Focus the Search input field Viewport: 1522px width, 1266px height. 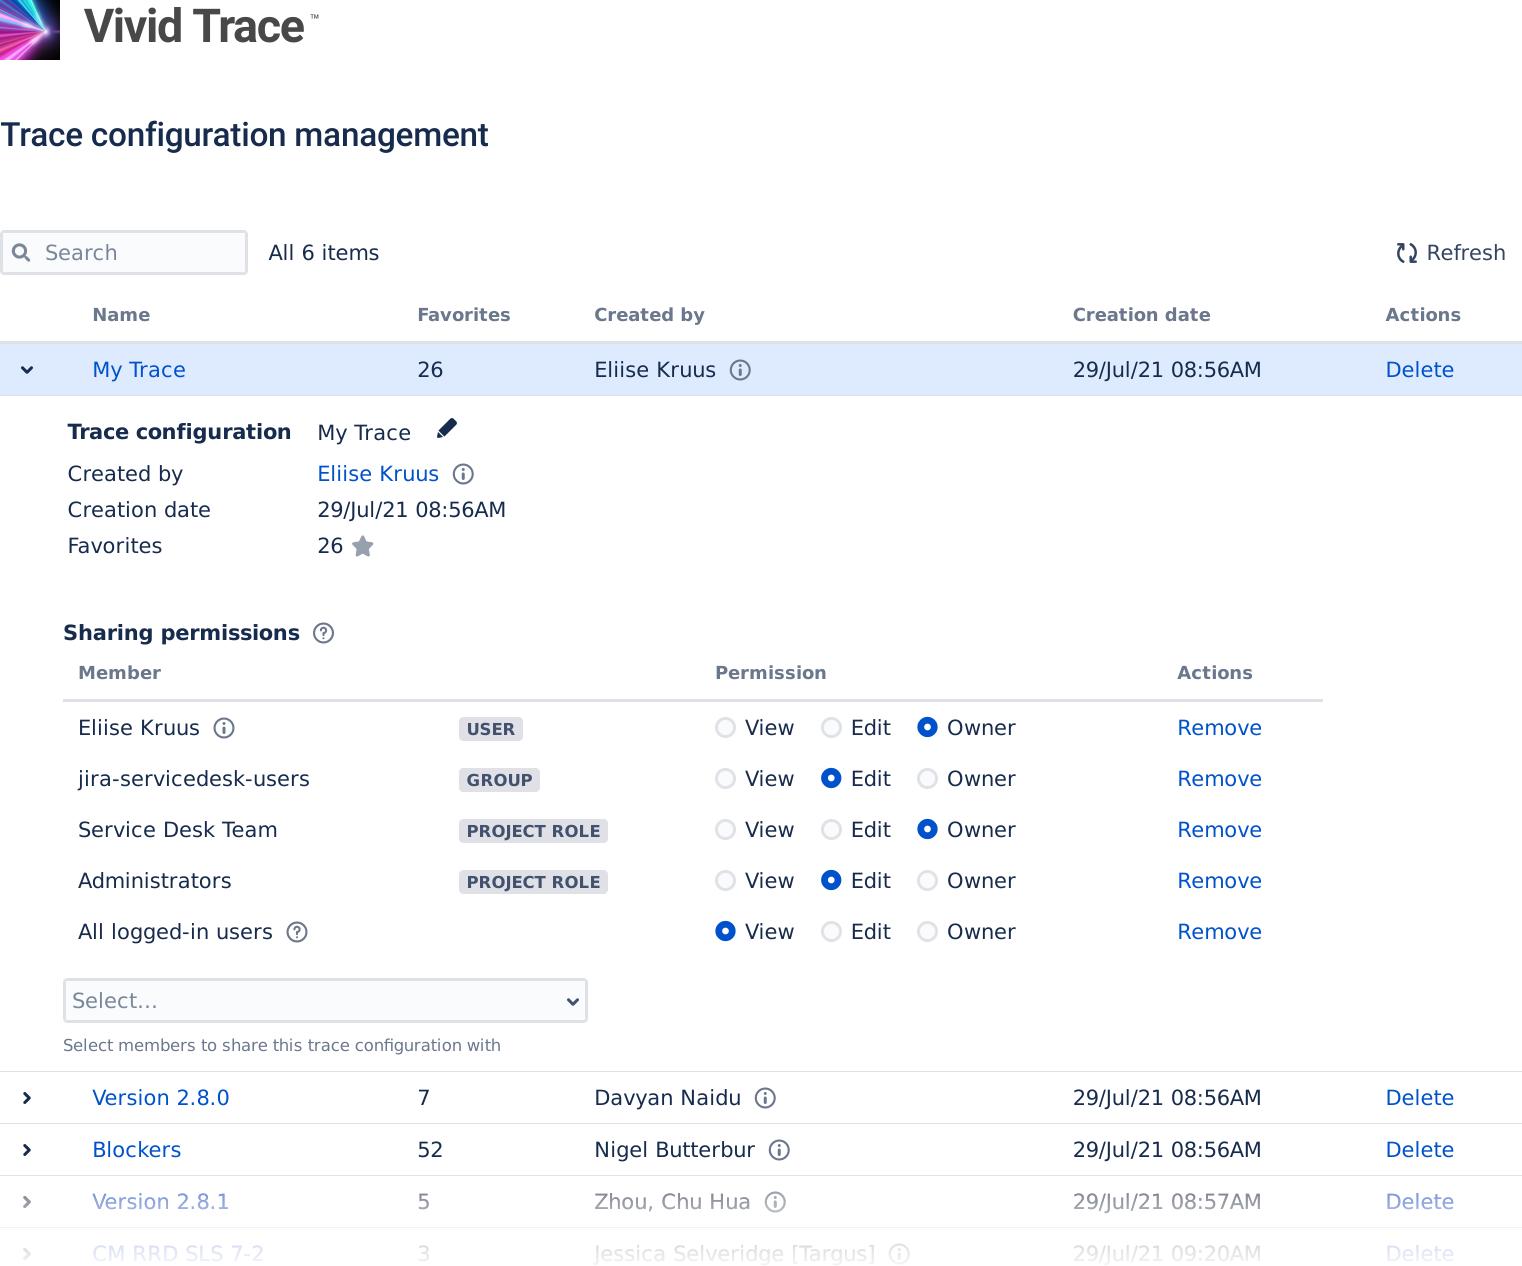click(124, 253)
